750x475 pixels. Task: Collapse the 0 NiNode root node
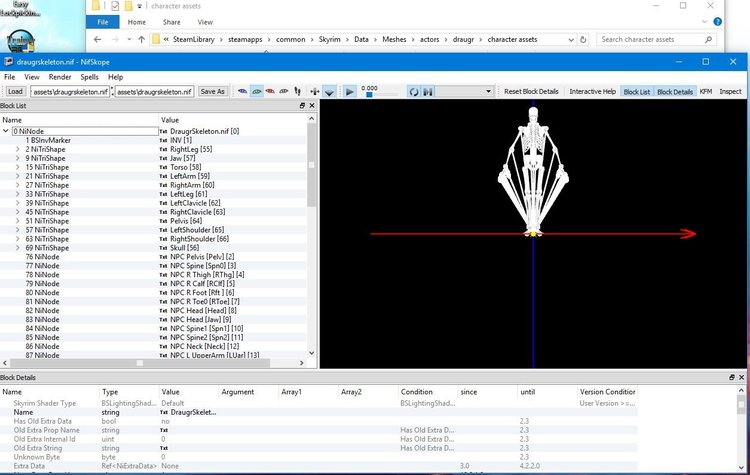(x=6, y=131)
